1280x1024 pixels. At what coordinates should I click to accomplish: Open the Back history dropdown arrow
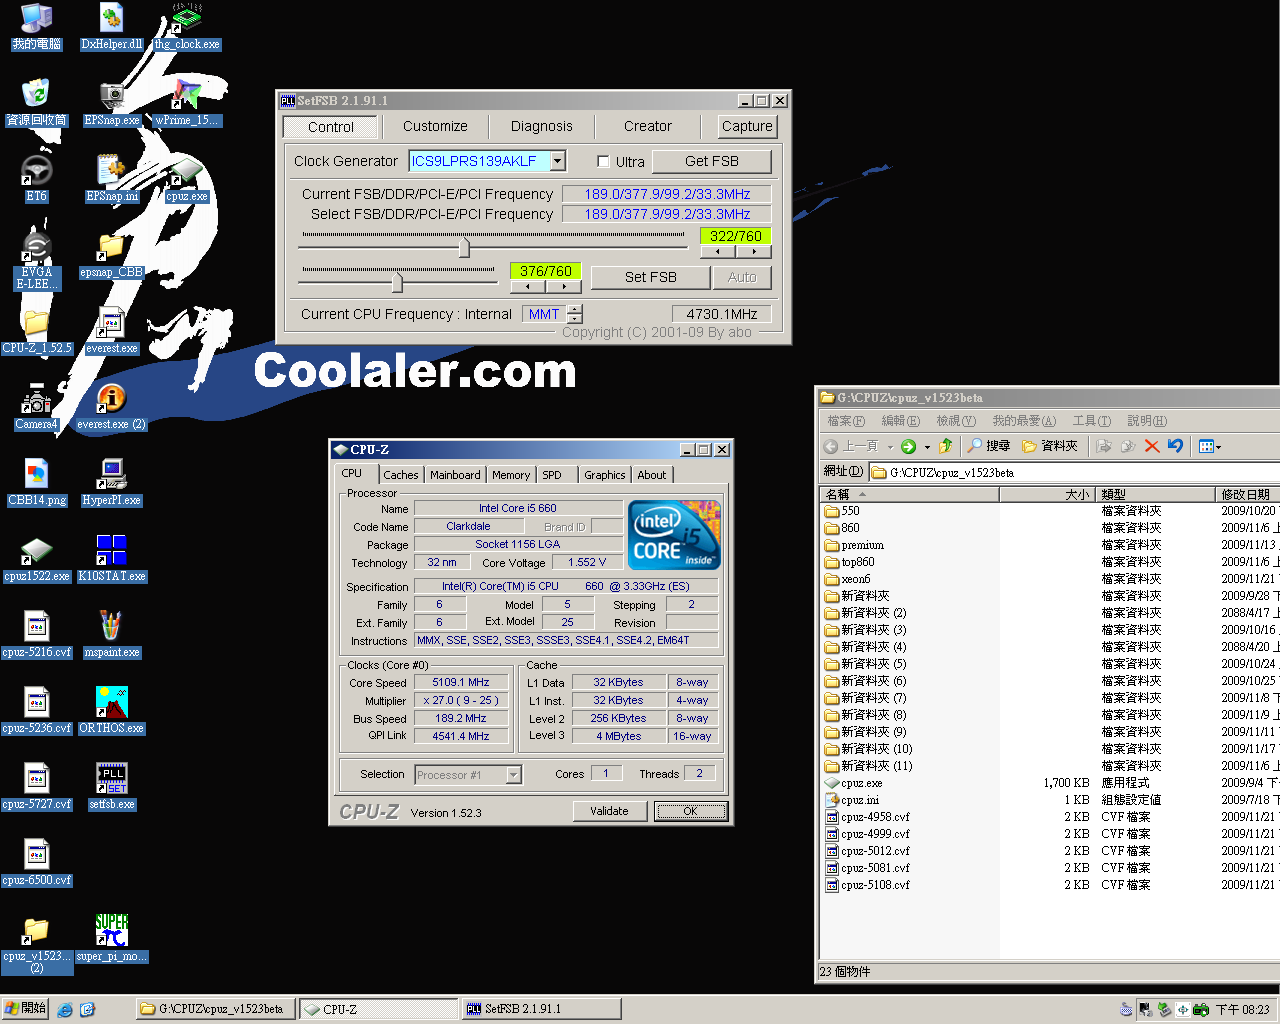tap(890, 447)
